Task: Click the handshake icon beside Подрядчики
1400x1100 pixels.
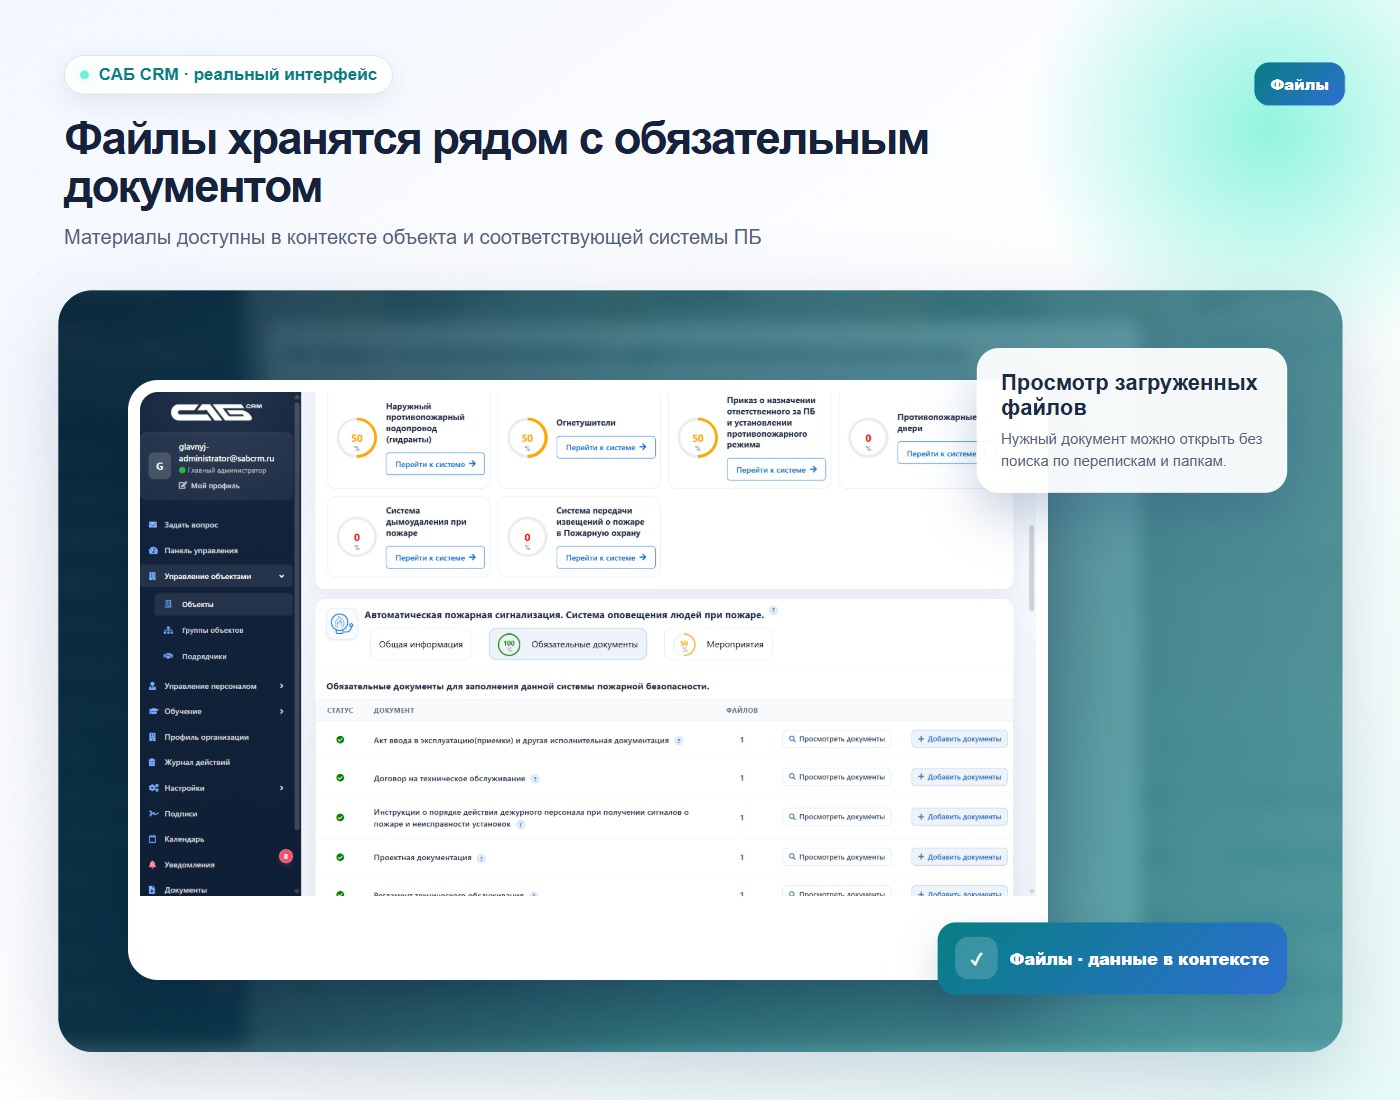Action: pyautogui.click(x=168, y=657)
